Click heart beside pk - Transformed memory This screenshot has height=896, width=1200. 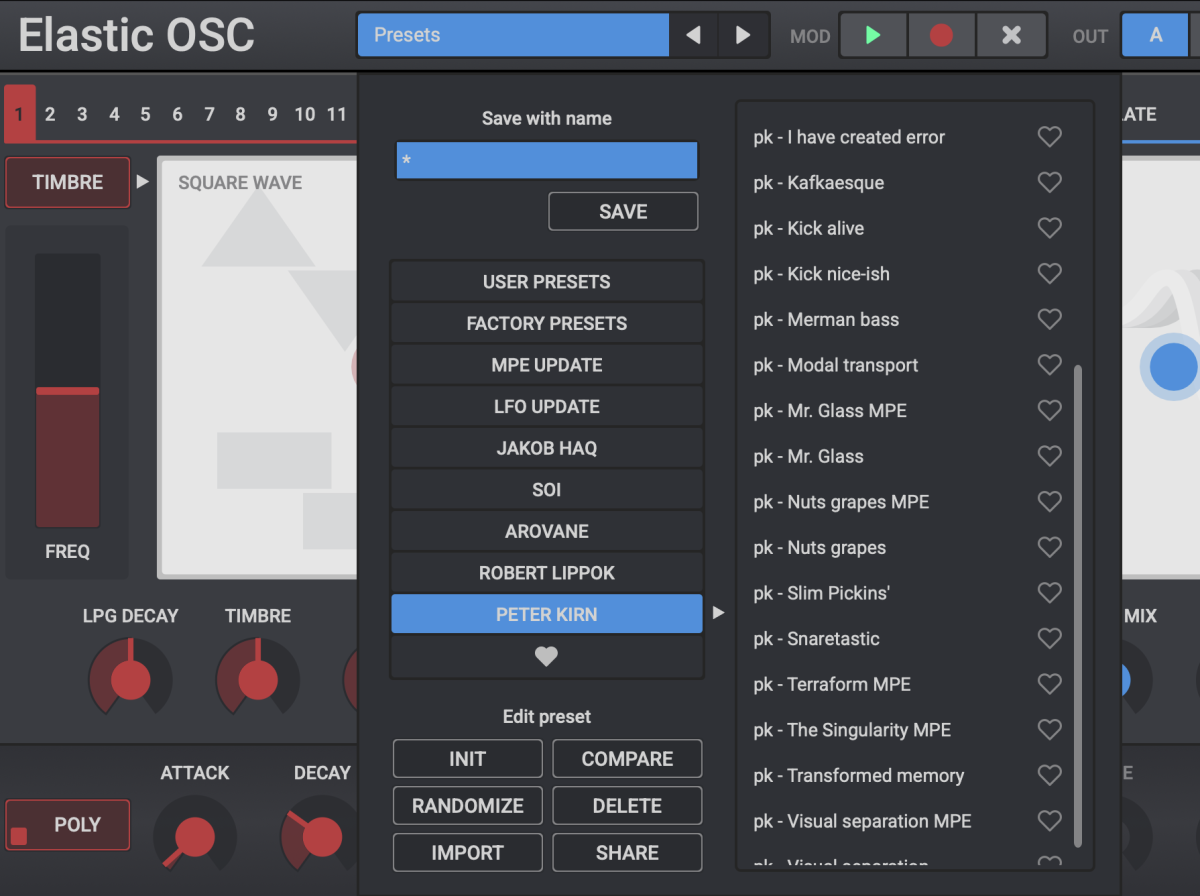tap(1049, 775)
